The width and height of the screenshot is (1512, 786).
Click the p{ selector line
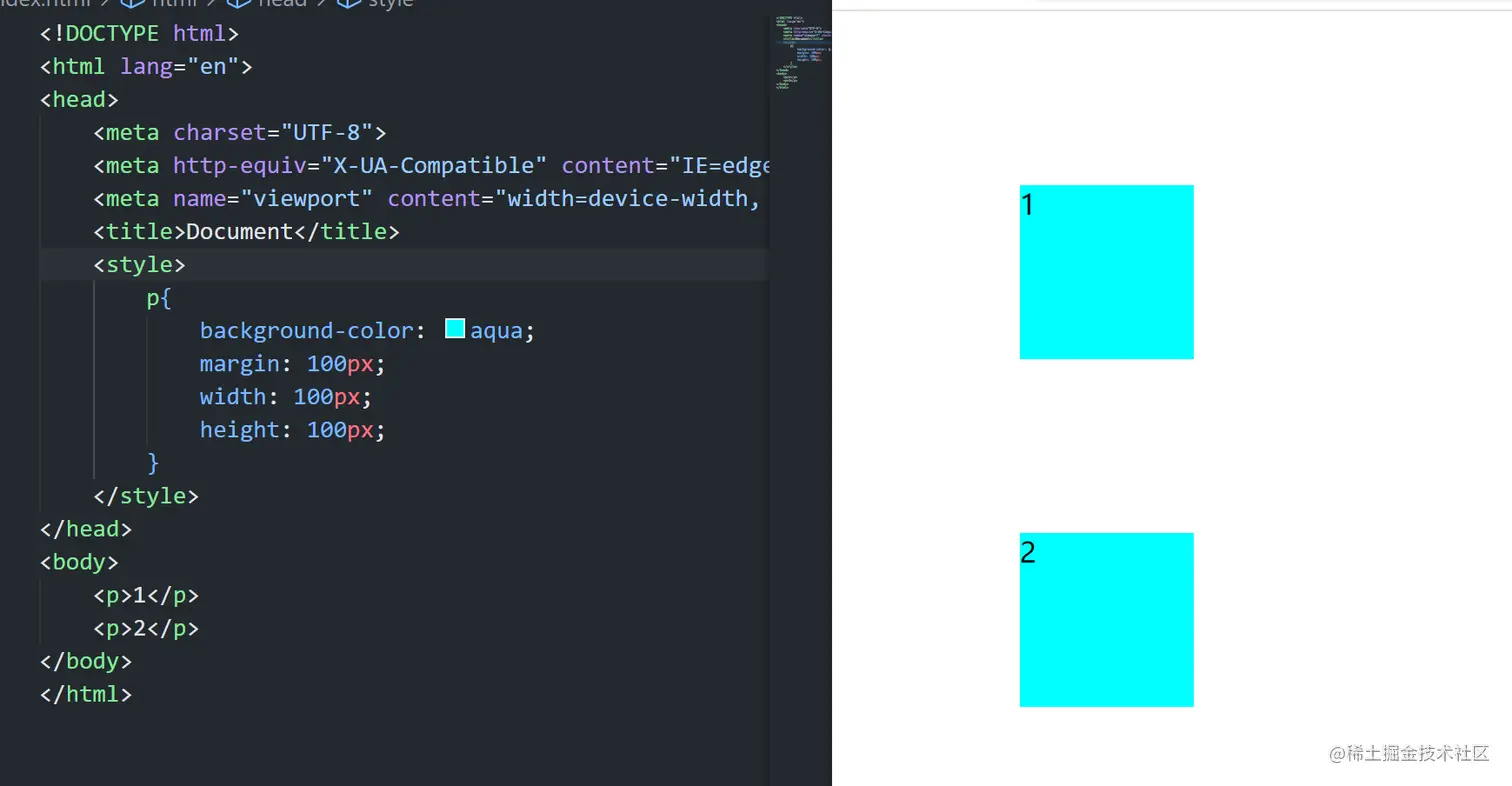[x=159, y=298]
